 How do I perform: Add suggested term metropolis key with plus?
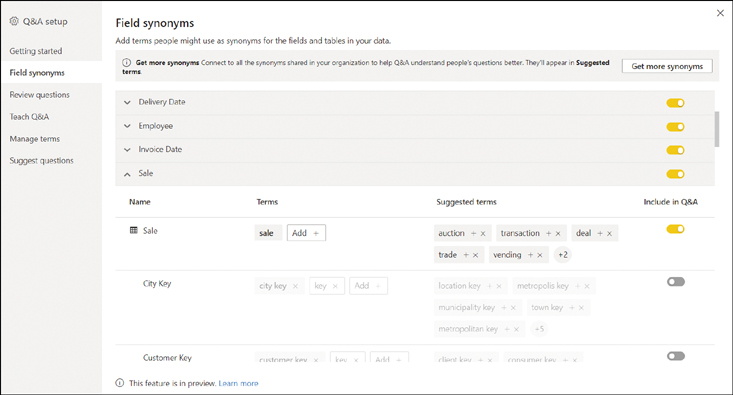(577, 286)
